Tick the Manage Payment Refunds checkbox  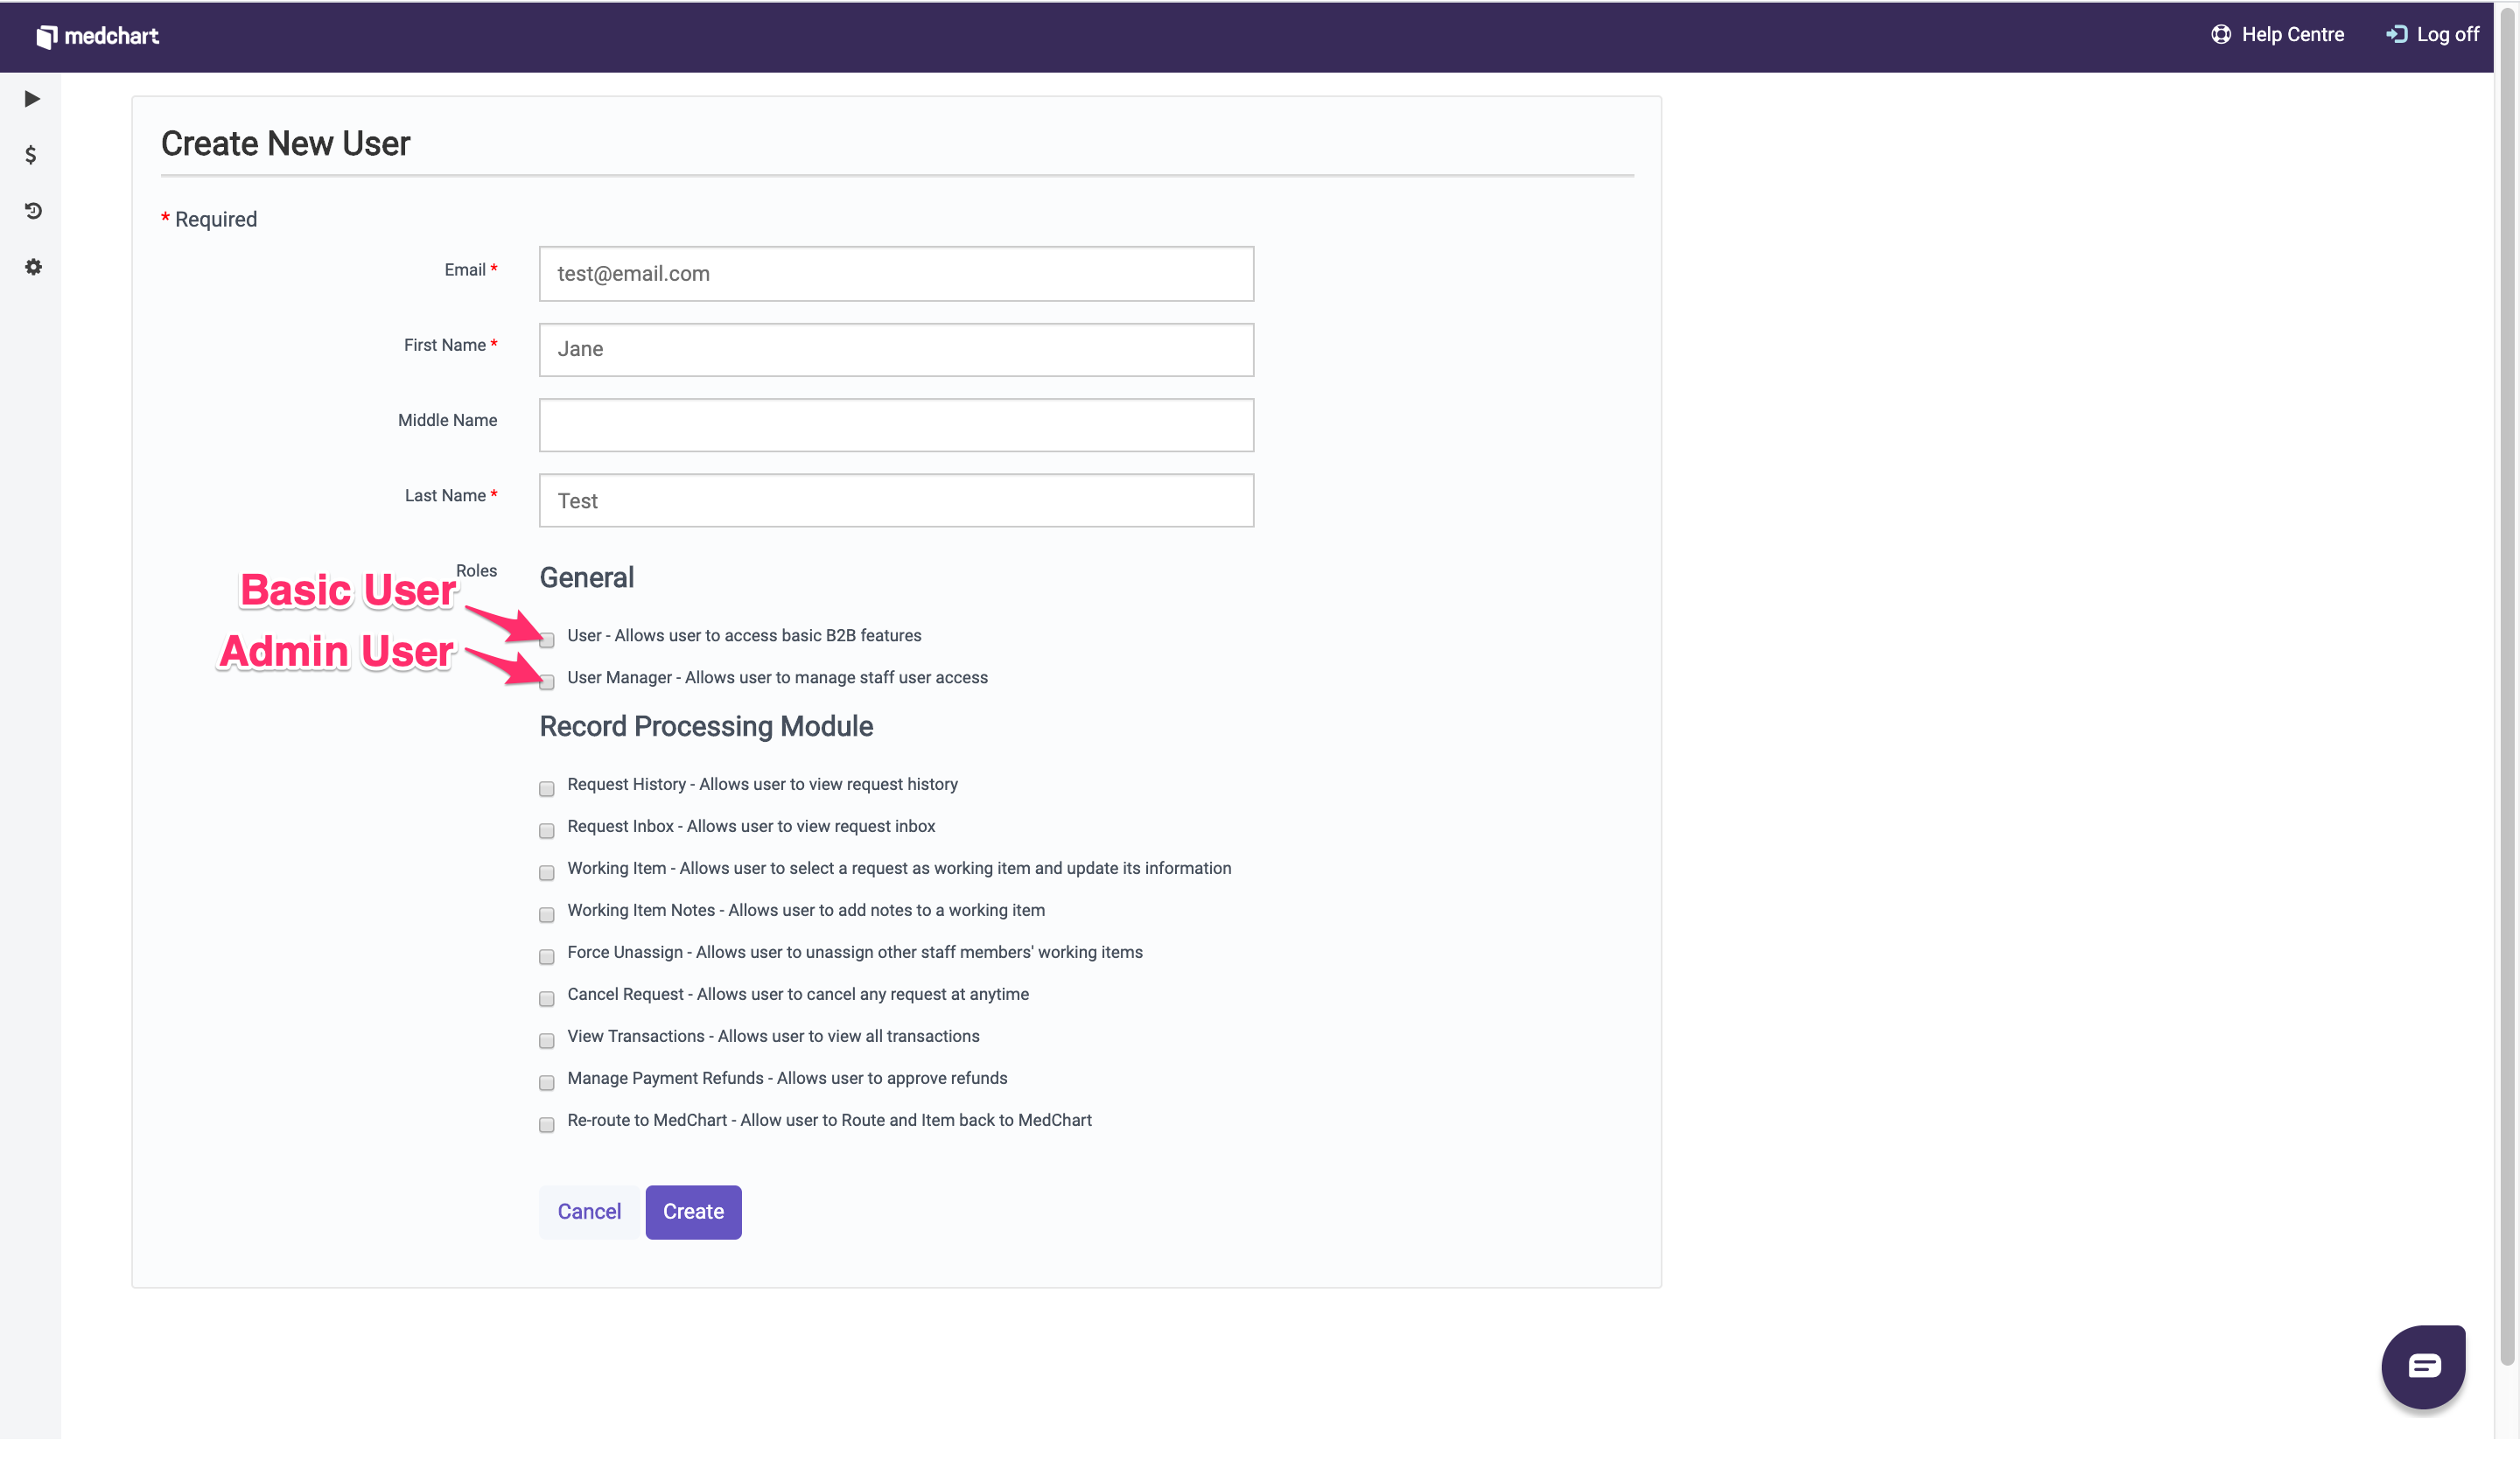coord(547,1083)
